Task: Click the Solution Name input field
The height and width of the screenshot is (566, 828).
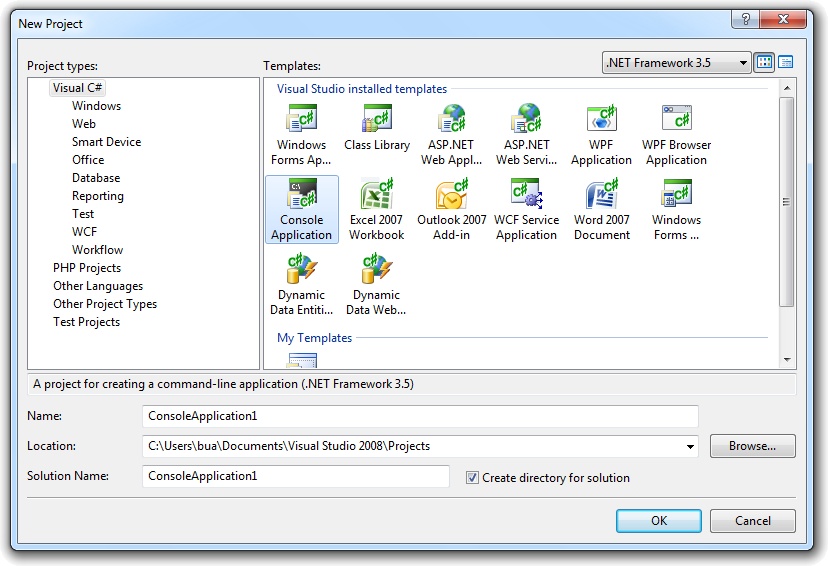Action: click(296, 476)
